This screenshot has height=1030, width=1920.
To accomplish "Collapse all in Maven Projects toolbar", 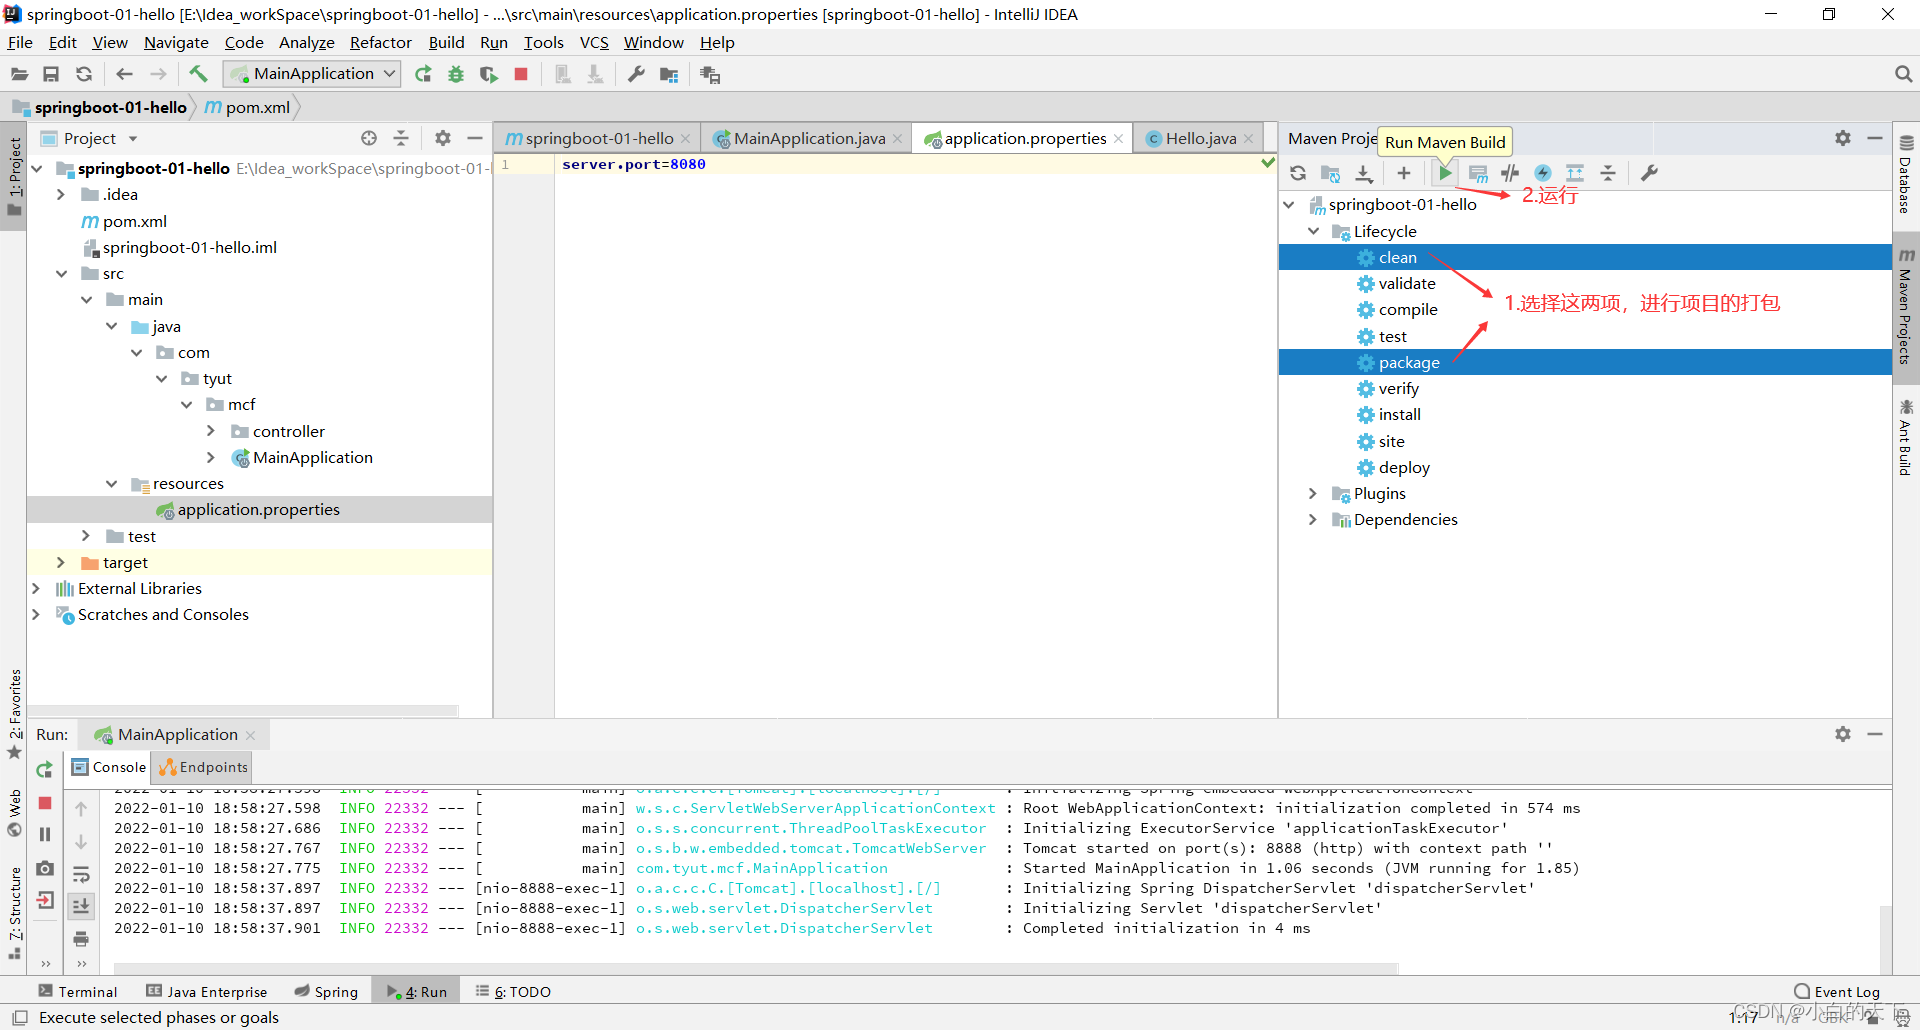I will pos(1608,173).
